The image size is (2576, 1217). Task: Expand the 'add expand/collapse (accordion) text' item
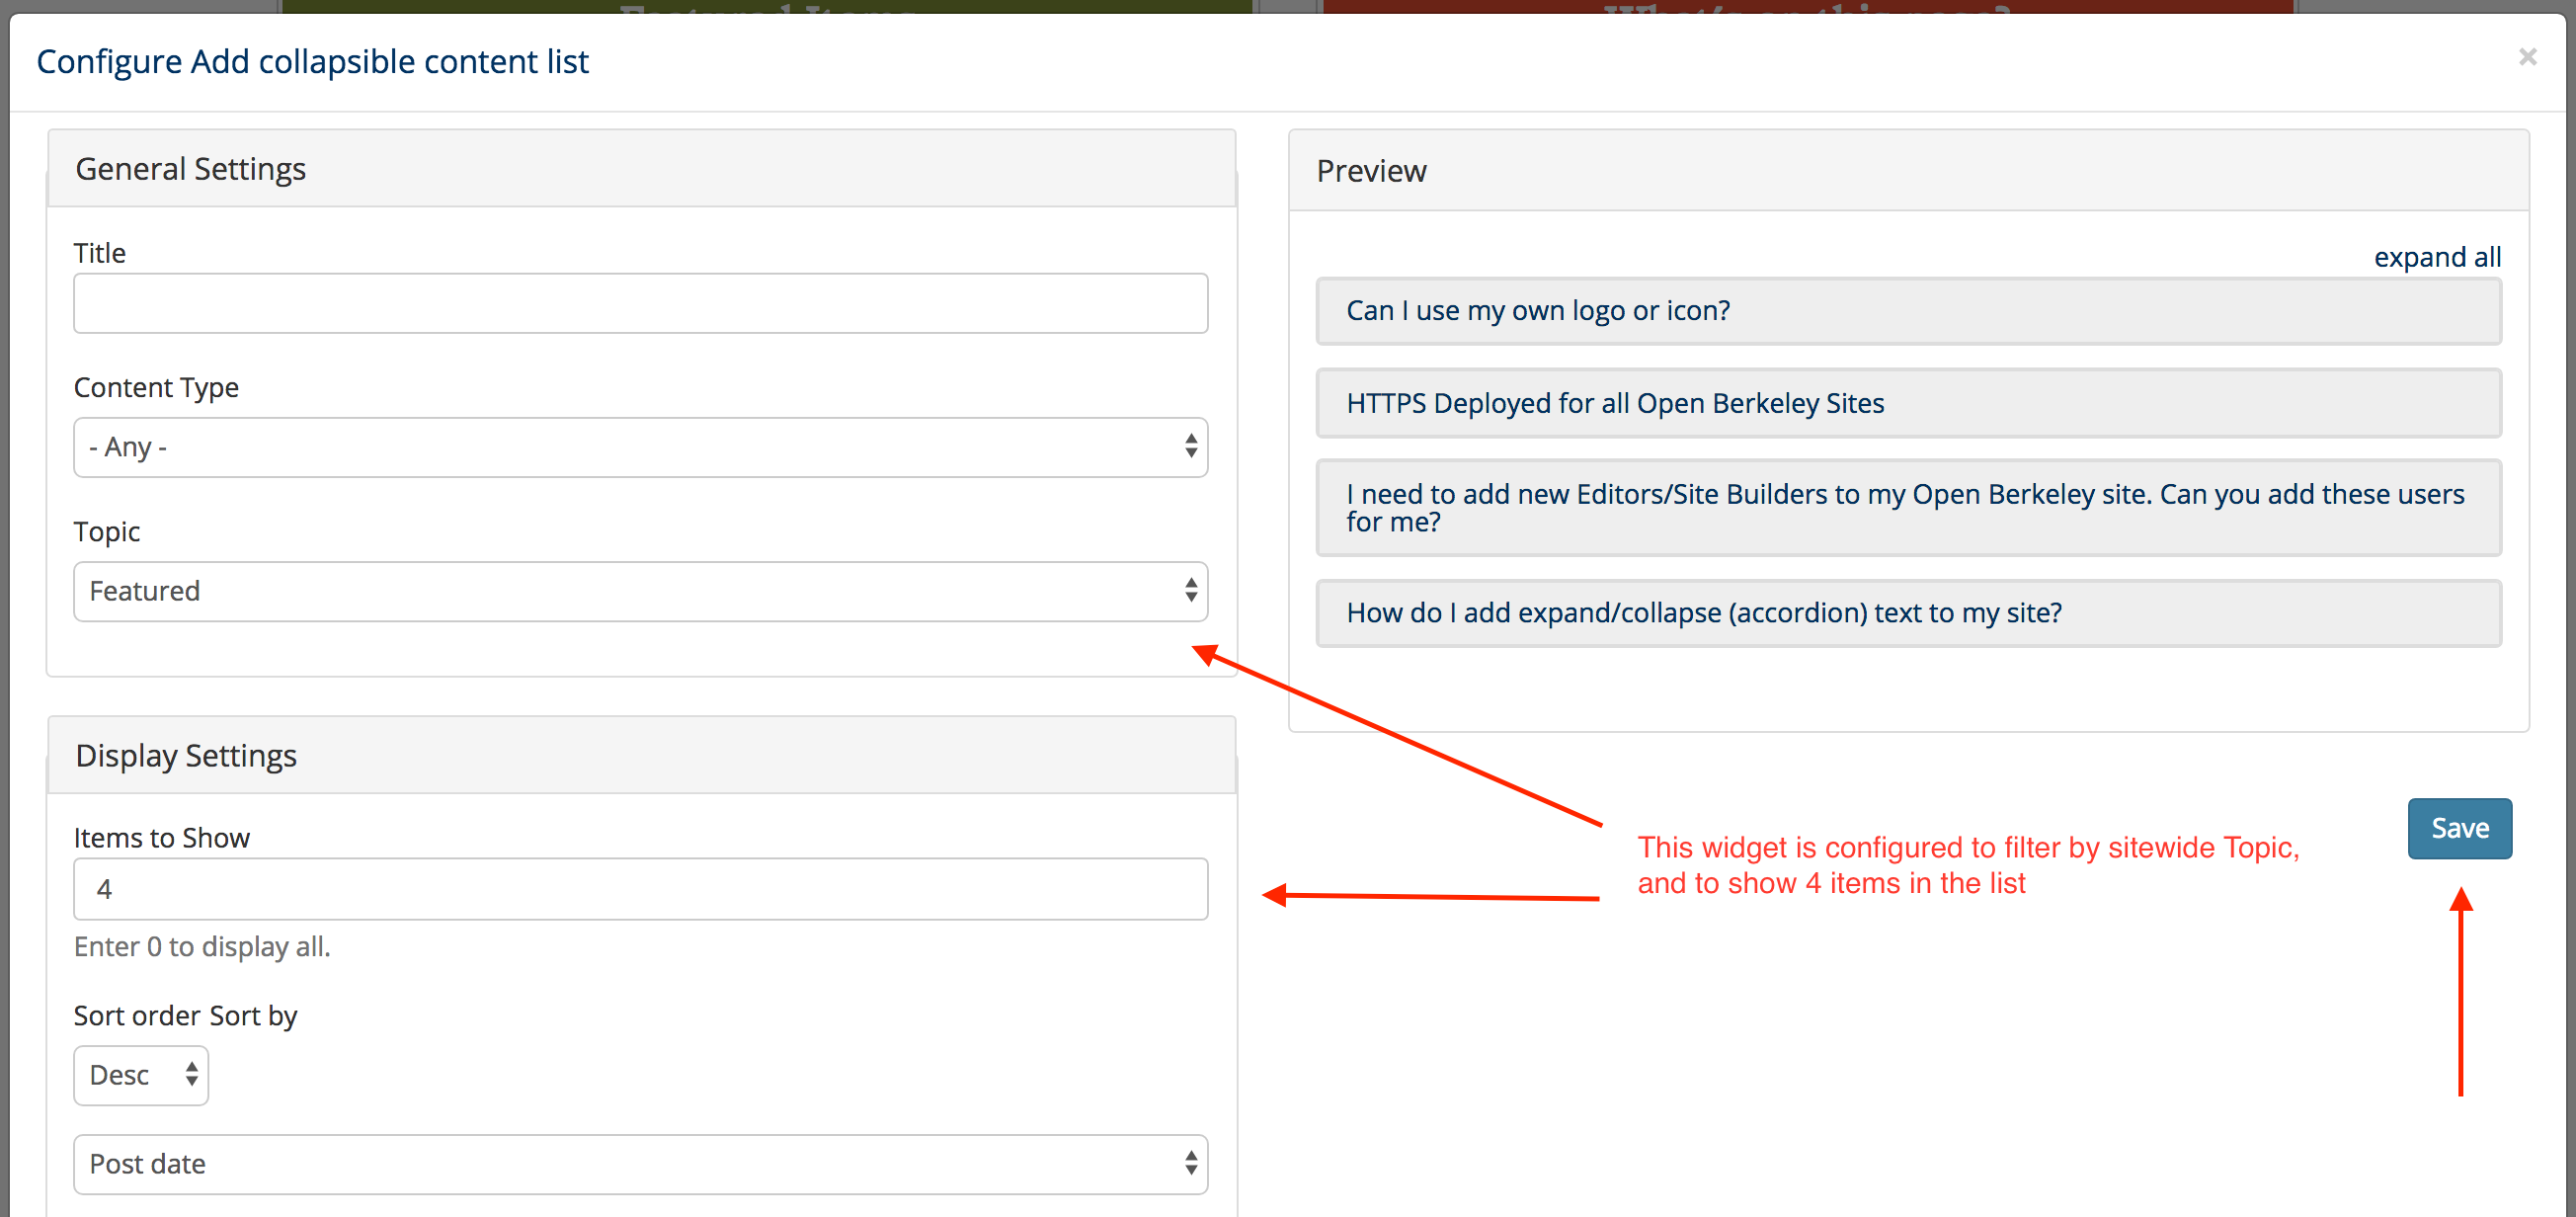coord(1908,613)
